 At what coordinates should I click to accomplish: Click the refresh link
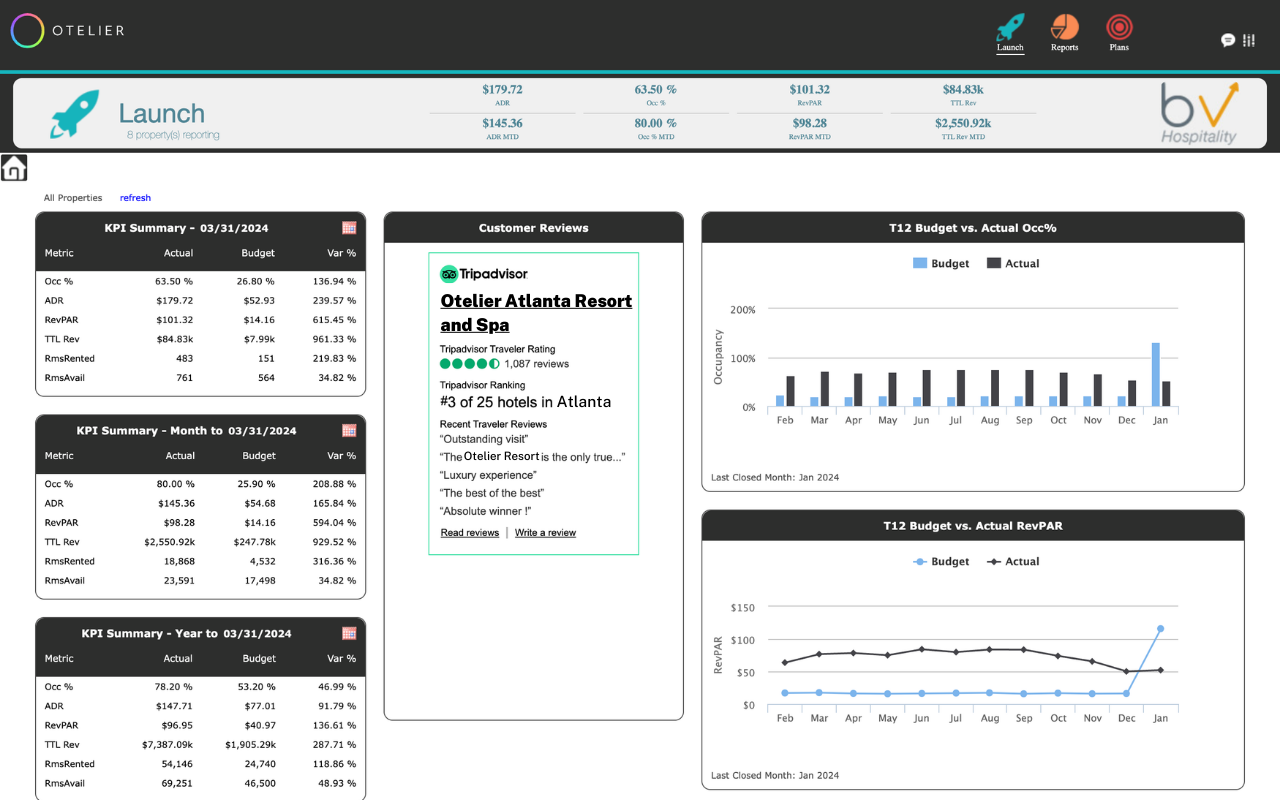135,198
